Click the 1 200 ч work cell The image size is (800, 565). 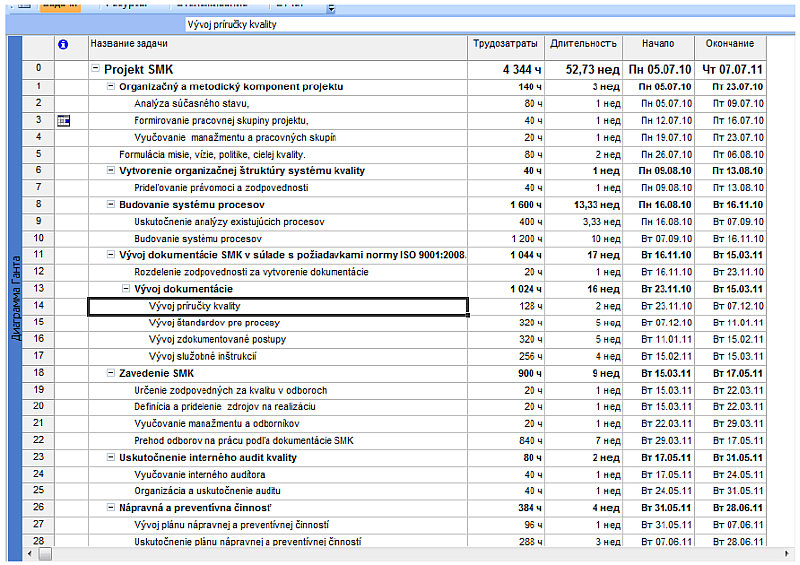pyautogui.click(x=506, y=239)
